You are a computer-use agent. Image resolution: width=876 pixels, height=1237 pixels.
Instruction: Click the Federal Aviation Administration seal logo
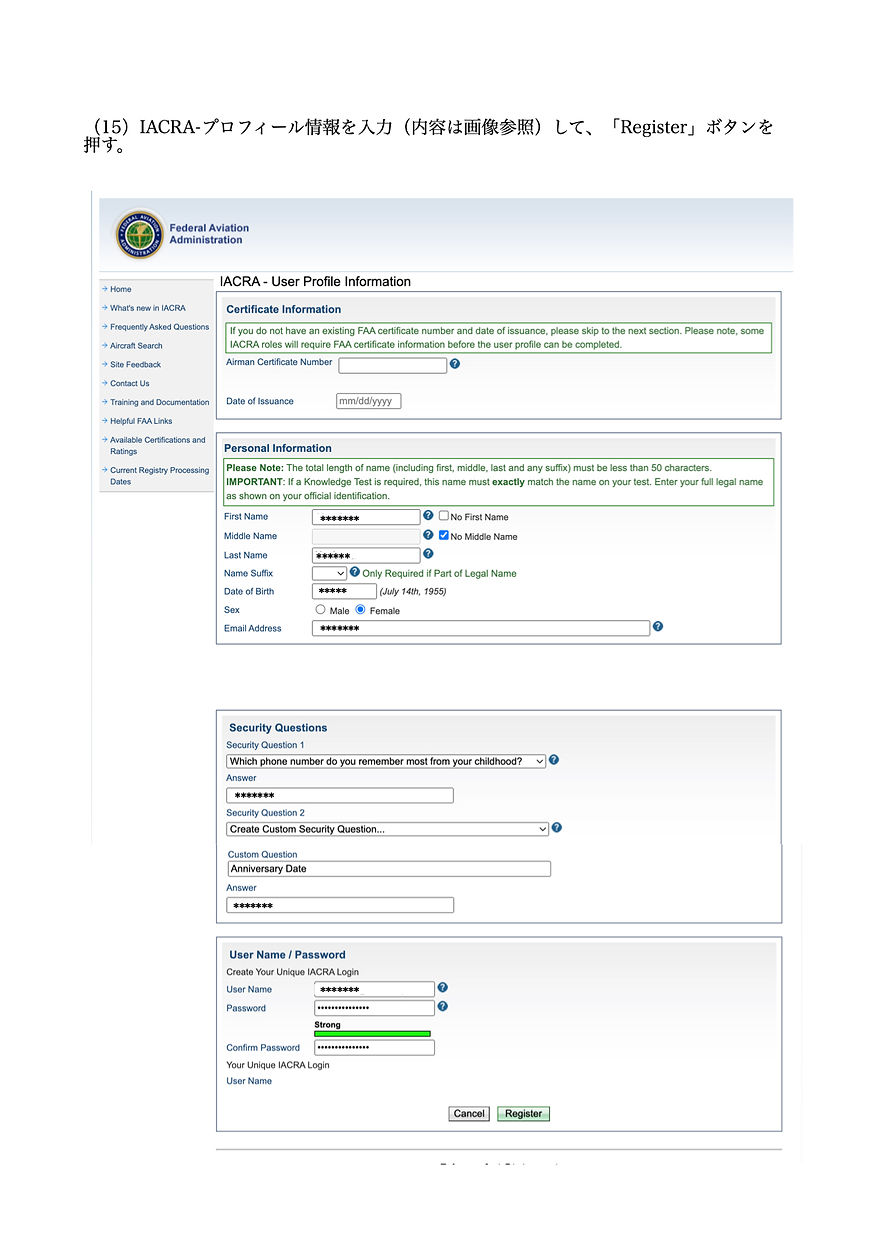click(x=139, y=234)
